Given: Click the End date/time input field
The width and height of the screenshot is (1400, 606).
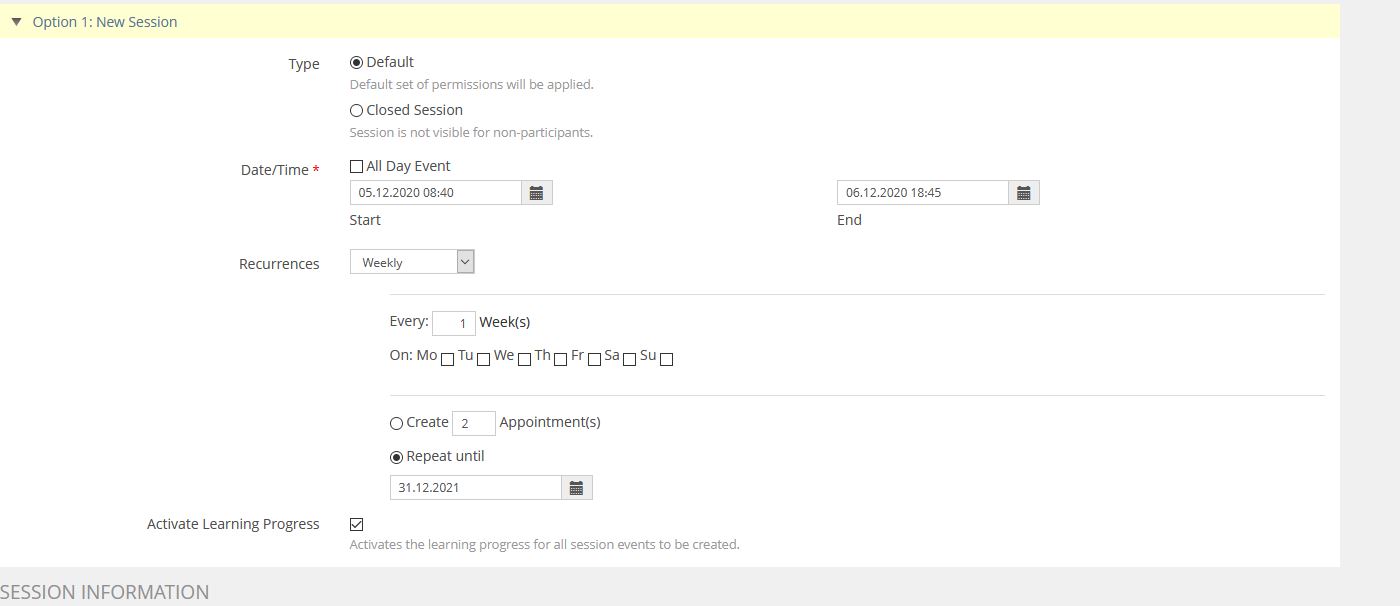Looking at the screenshot, I should (x=922, y=193).
